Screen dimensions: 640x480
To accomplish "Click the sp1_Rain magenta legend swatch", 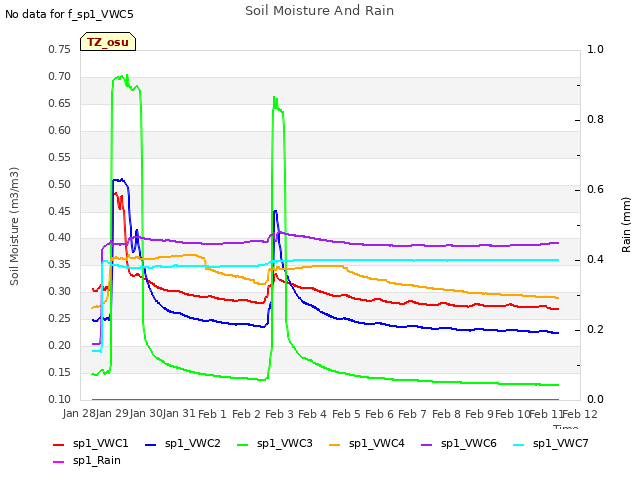I will coord(59,462).
